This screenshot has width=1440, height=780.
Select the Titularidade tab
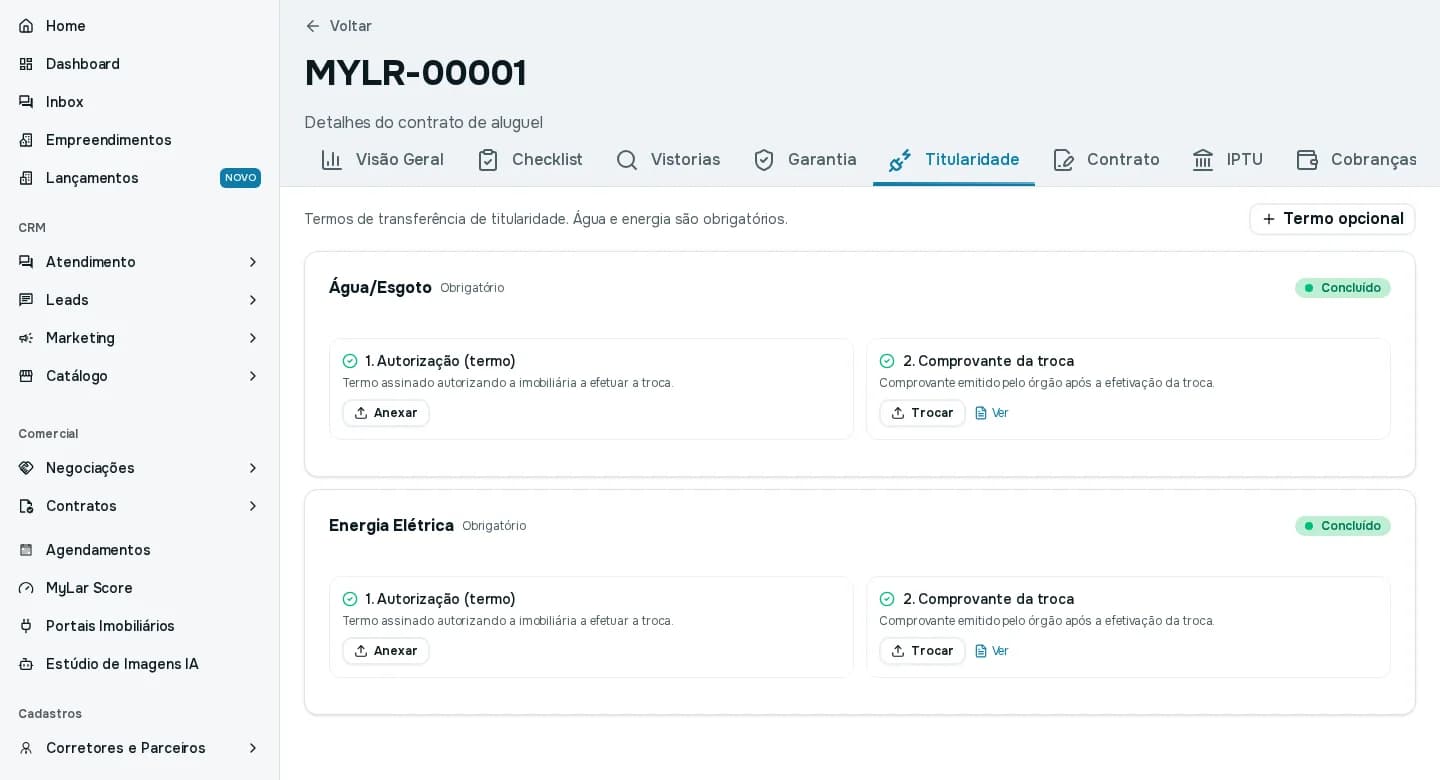(954, 160)
